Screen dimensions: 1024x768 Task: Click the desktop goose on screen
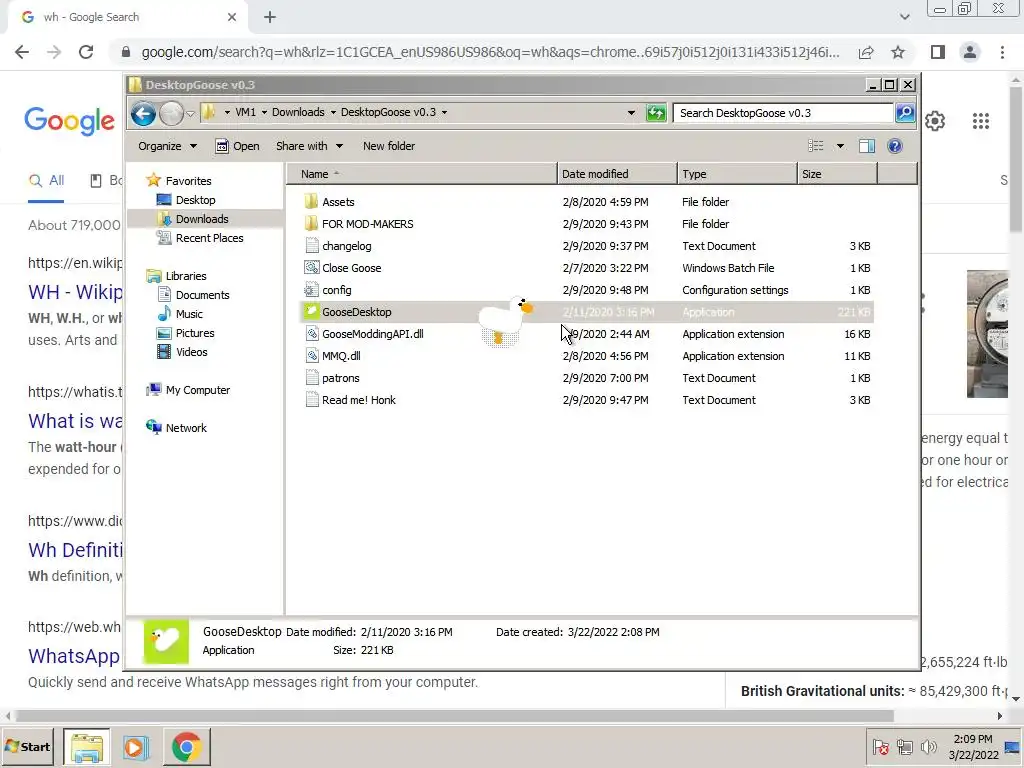pyautogui.click(x=505, y=320)
